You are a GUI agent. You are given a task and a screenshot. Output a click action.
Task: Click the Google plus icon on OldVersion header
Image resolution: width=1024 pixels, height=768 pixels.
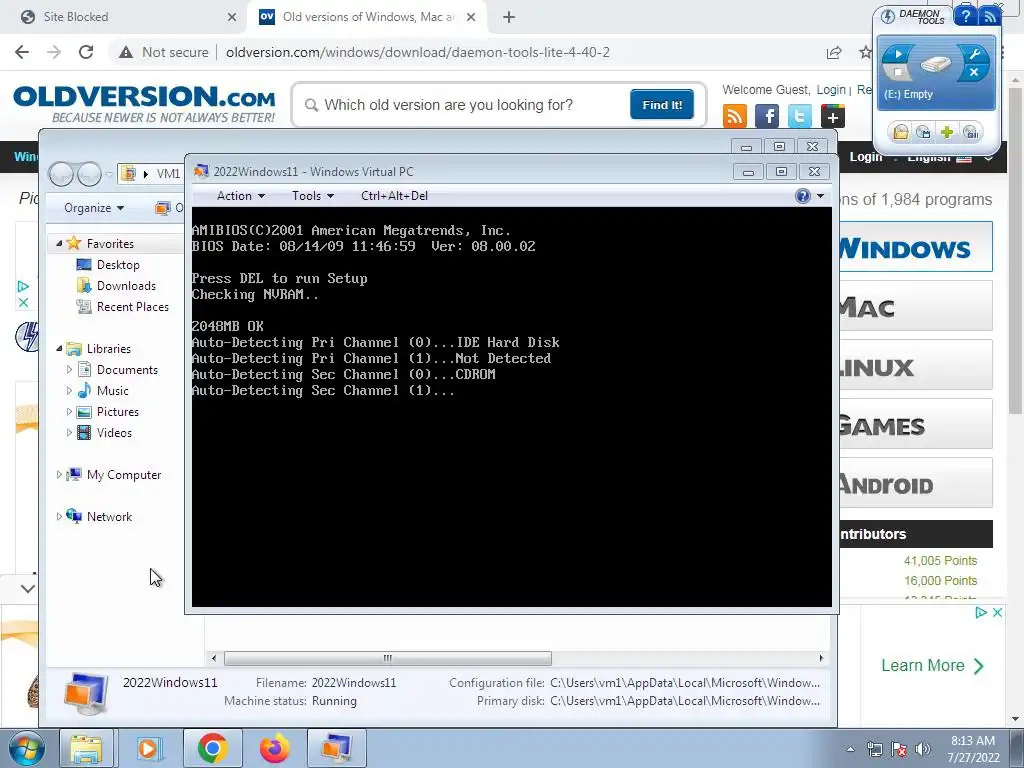point(832,116)
